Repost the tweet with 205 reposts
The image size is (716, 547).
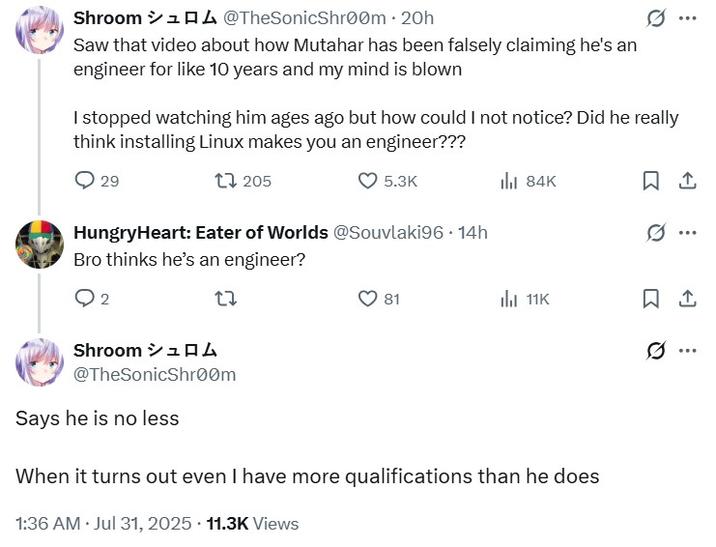(227, 181)
